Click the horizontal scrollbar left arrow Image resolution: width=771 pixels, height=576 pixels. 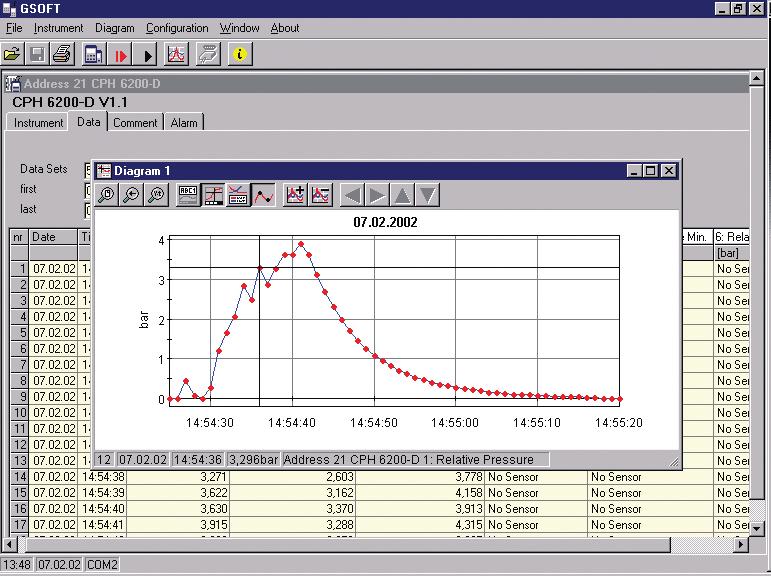(x=9, y=545)
